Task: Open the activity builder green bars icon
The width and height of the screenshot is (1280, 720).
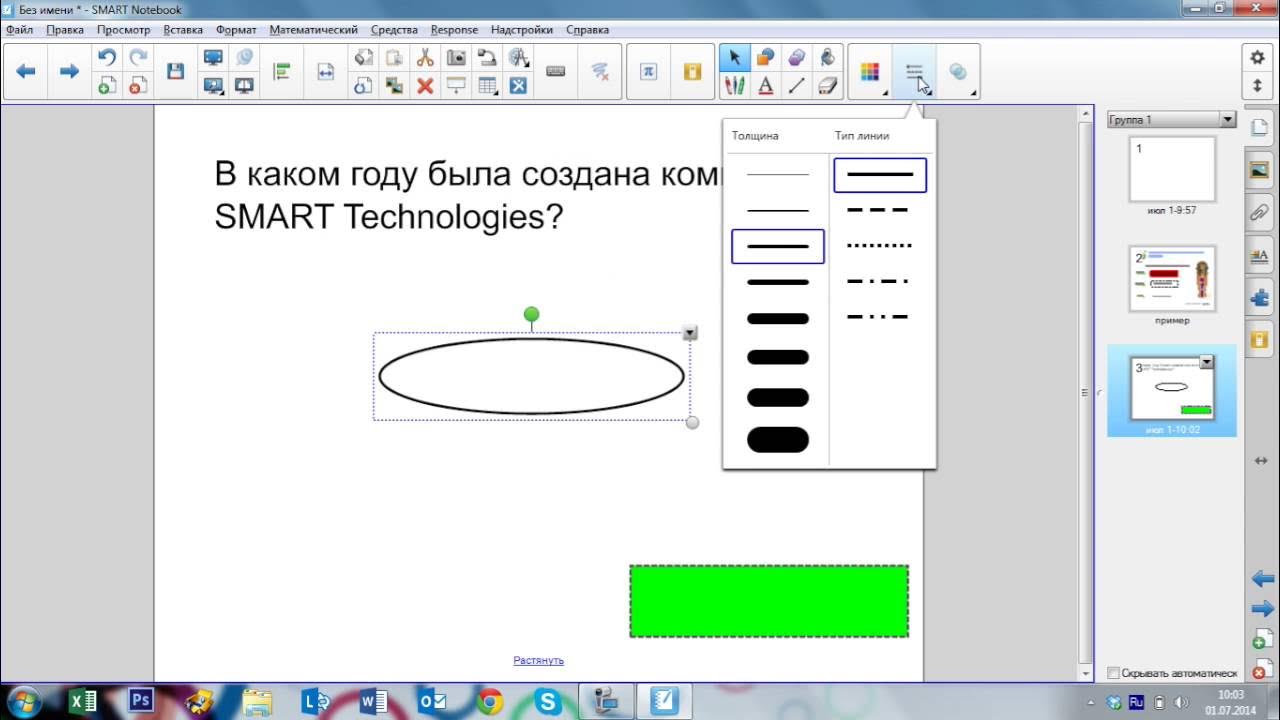Action: [282, 71]
